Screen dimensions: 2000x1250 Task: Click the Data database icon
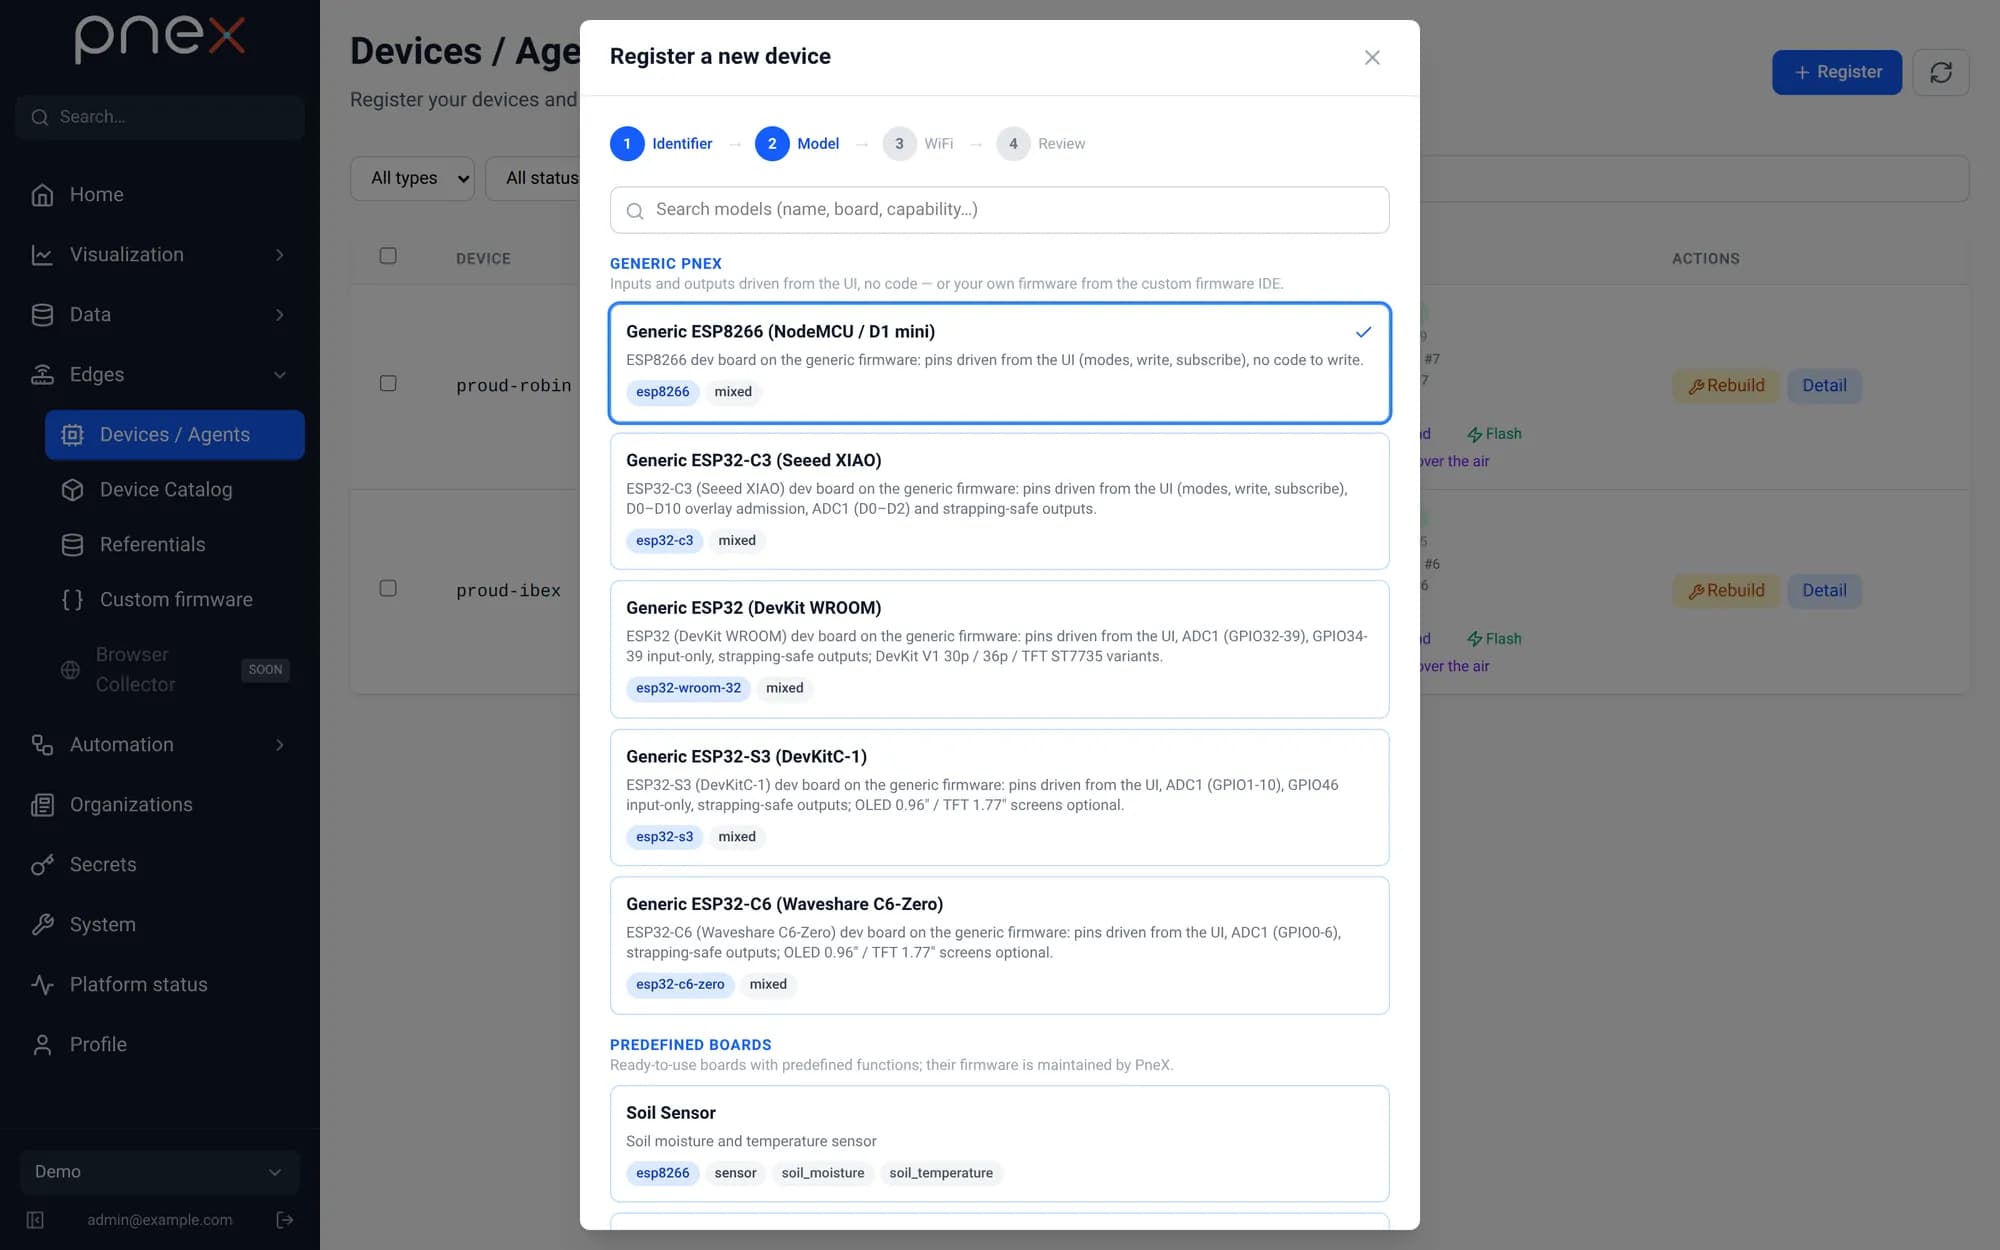point(42,315)
